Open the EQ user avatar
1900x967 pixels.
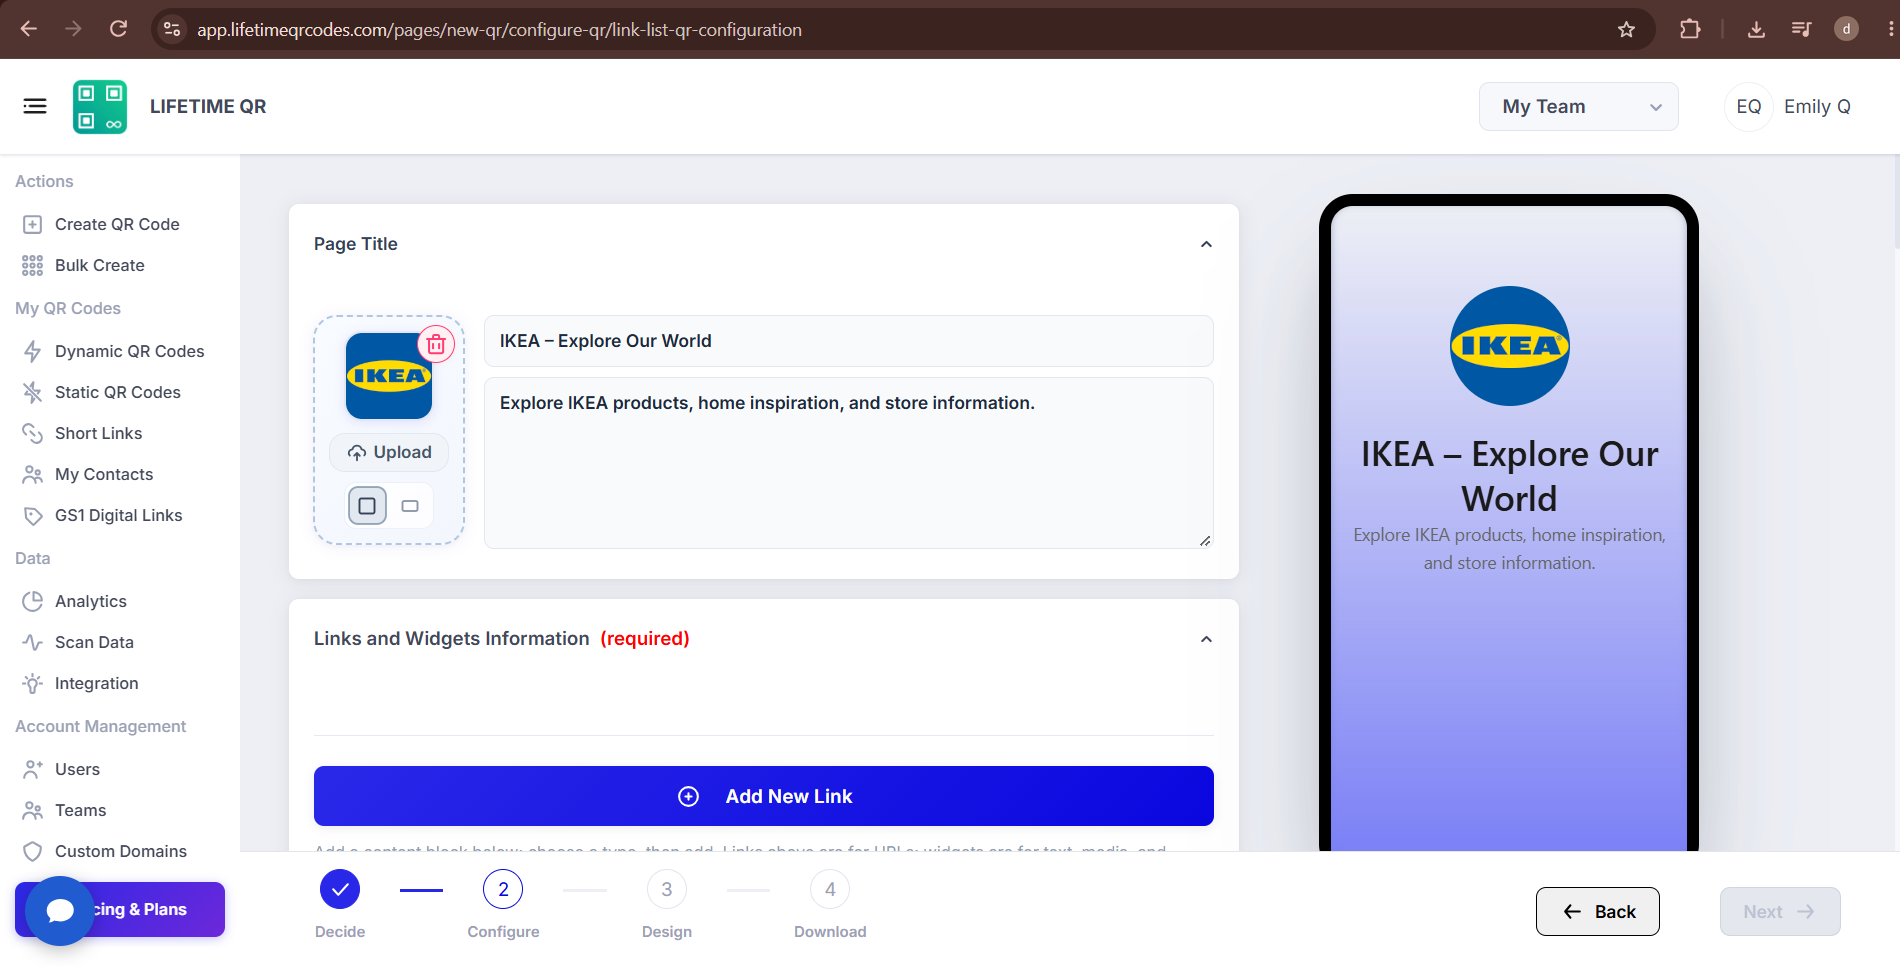coord(1749,107)
